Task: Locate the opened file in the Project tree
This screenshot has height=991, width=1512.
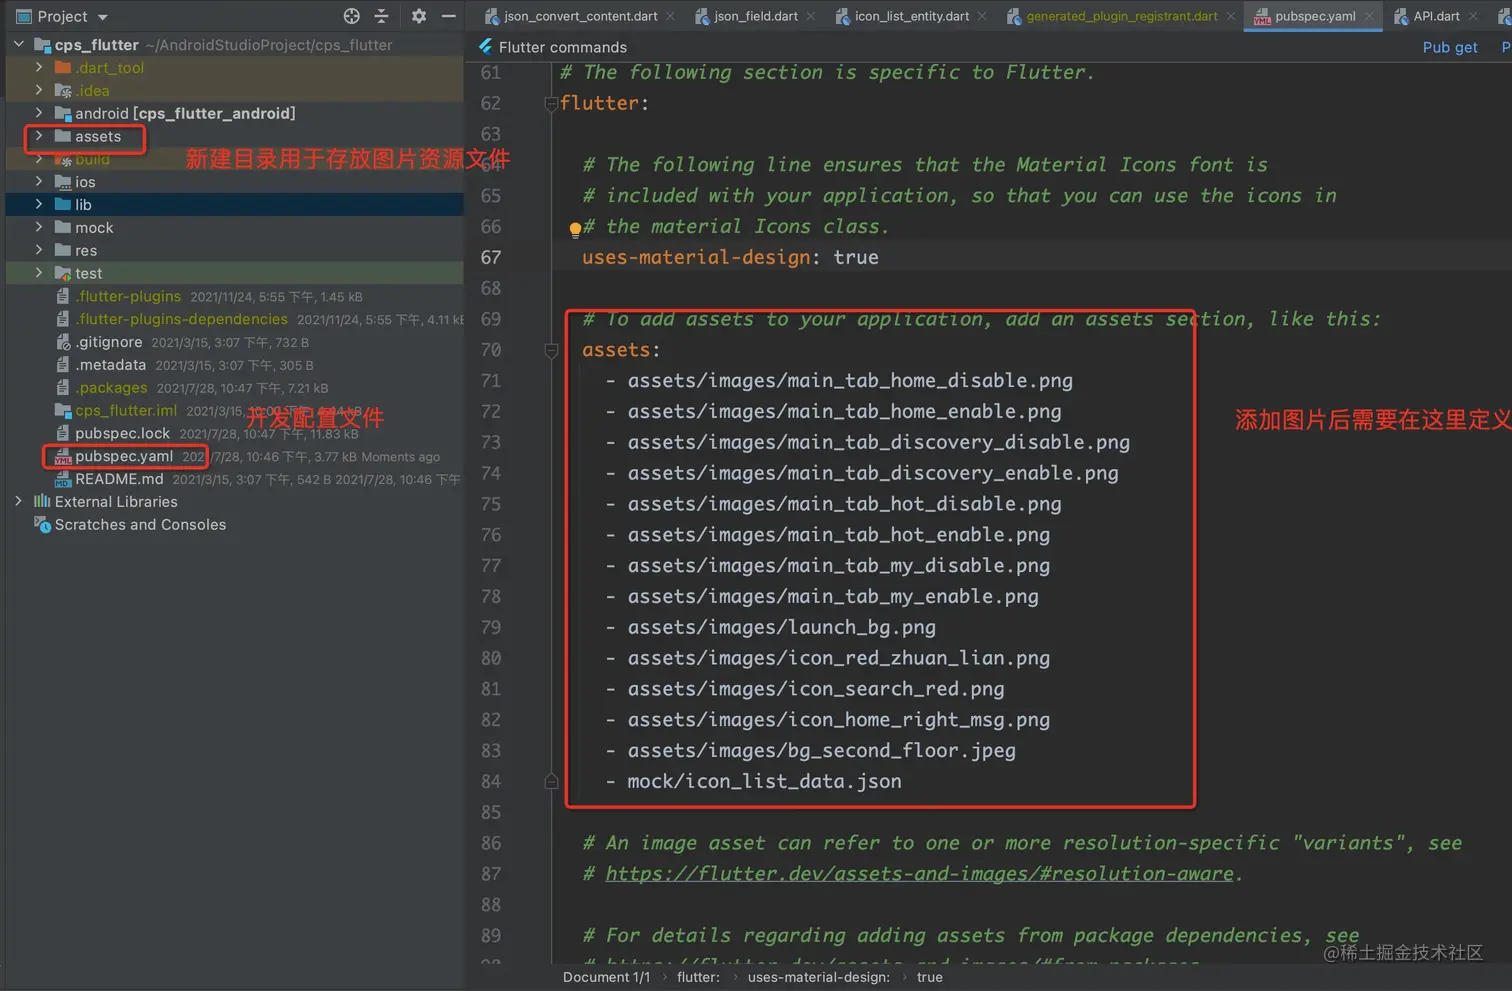Action: pos(351,16)
